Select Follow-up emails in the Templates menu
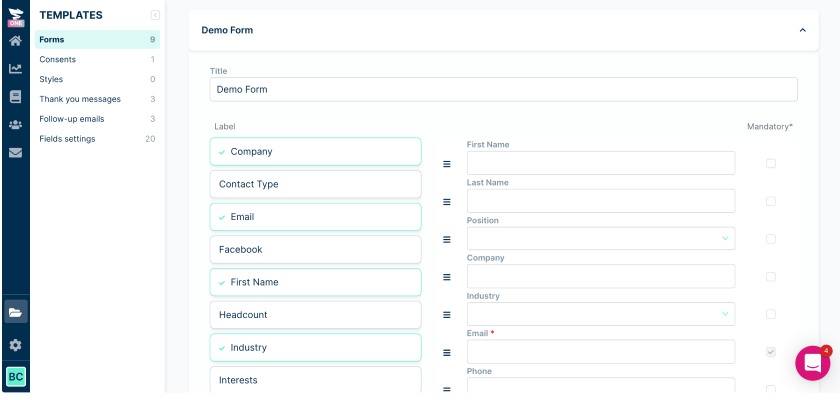Image resolution: width=840 pixels, height=400 pixels. (x=71, y=119)
